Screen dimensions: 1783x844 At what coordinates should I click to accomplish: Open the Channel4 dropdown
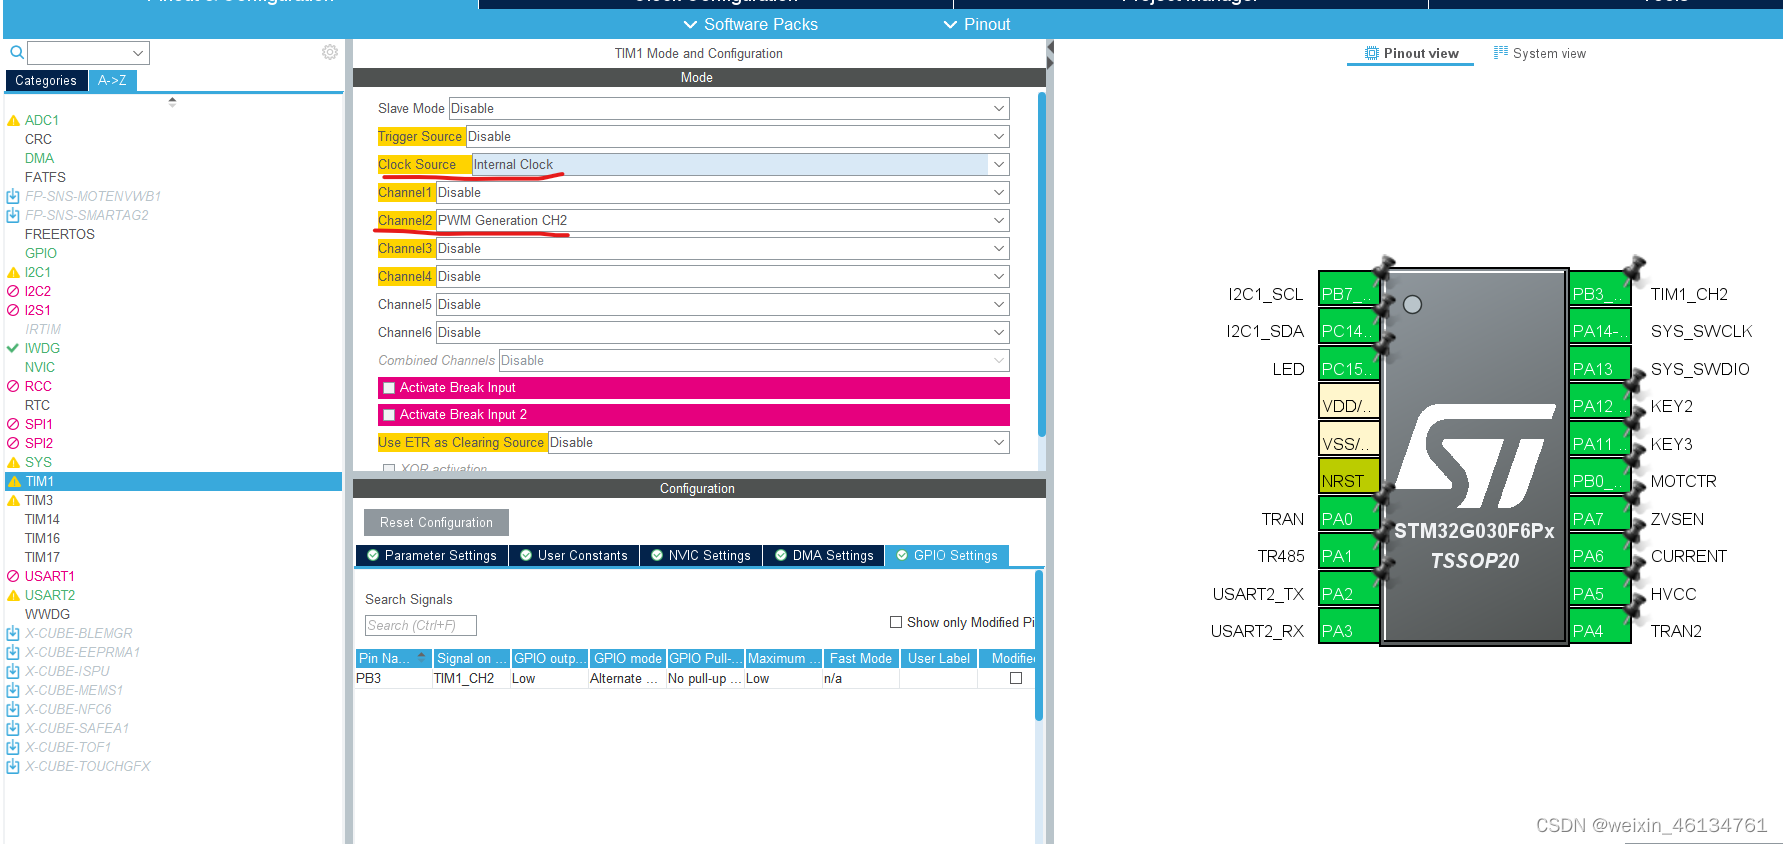722,276
